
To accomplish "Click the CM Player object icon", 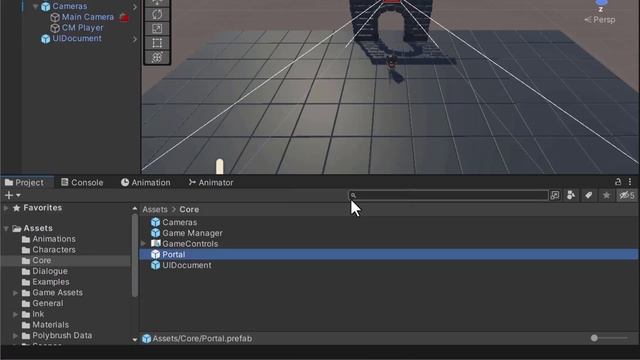I will (x=55, y=28).
